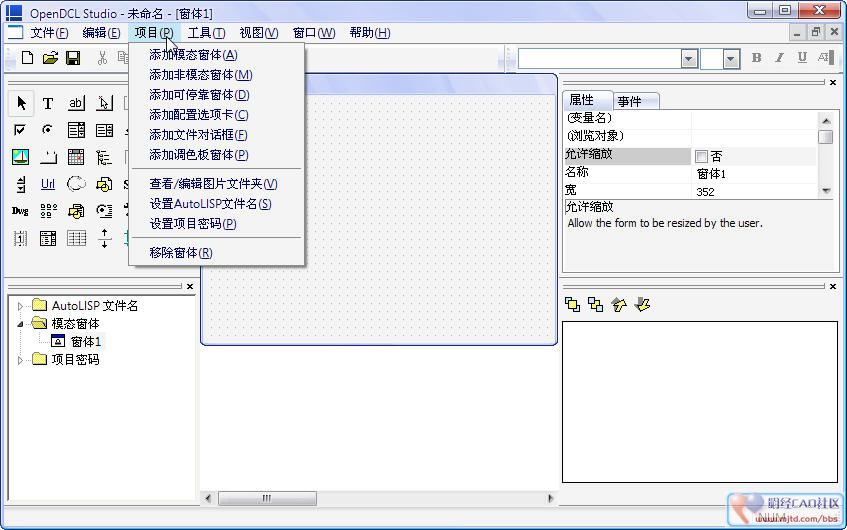Choose the tree view control tool
The height and width of the screenshot is (530, 847).
(104, 157)
